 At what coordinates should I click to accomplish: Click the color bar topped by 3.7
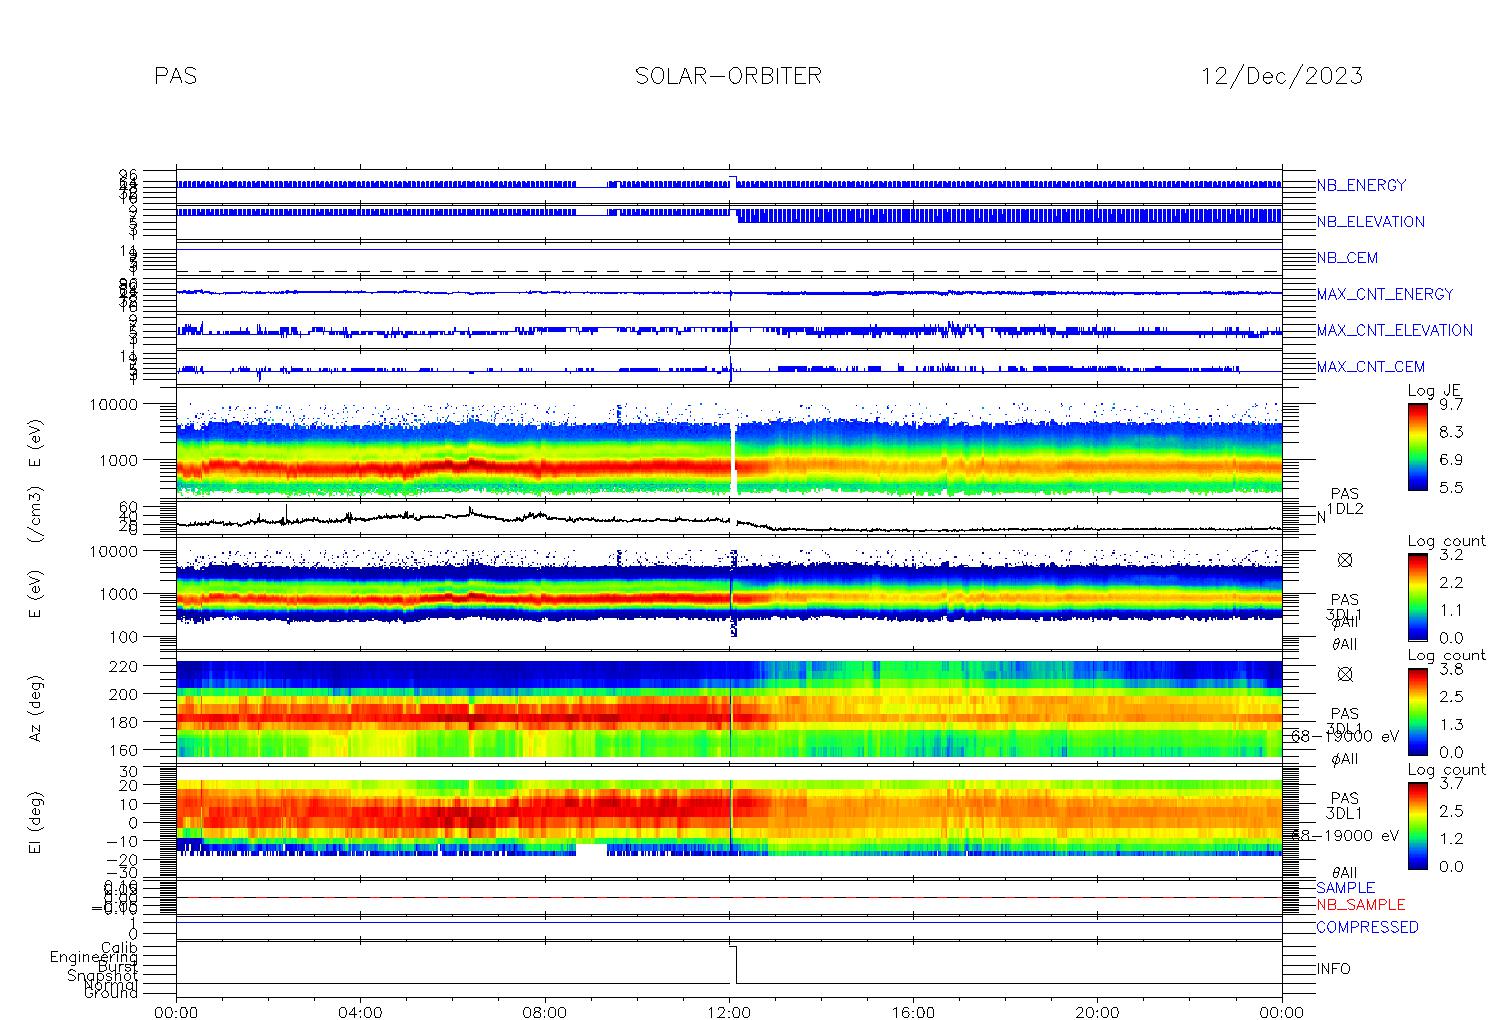1418,825
